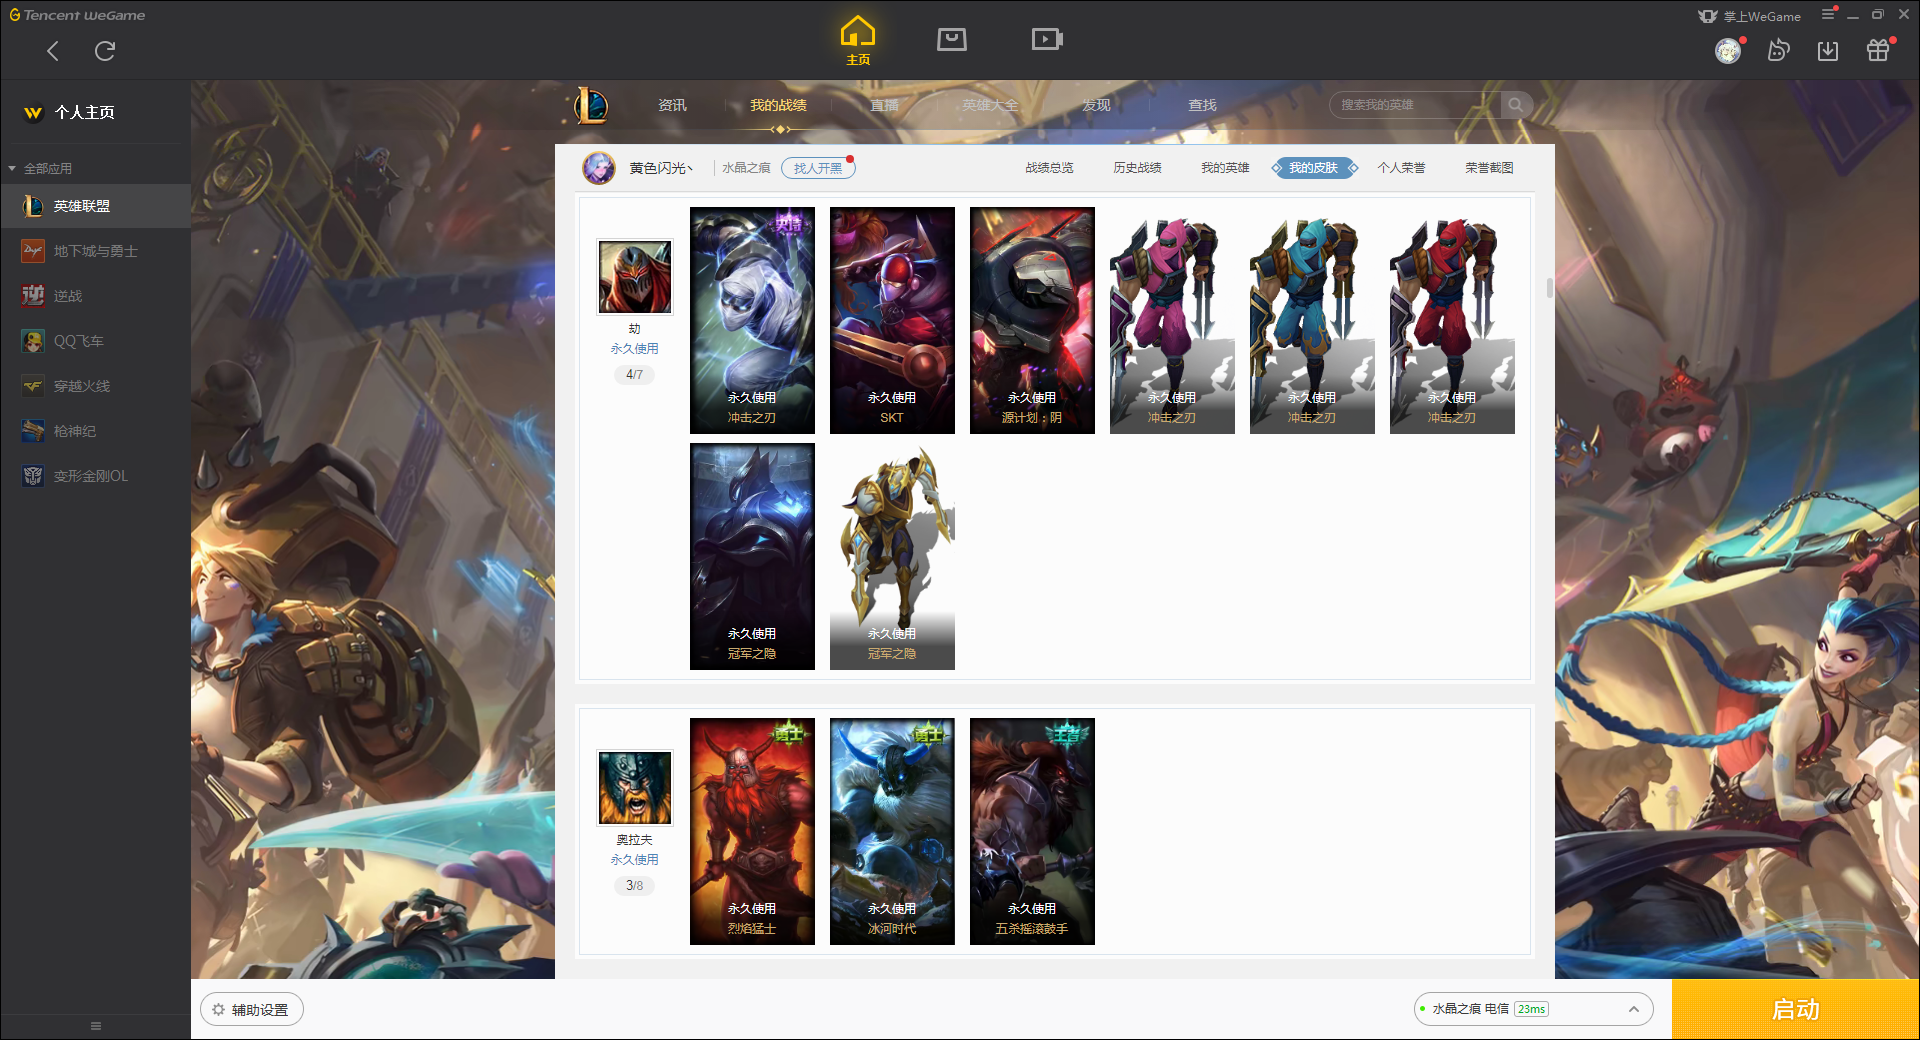Open the 发现 tab
Screen dimensions: 1920x1040
[1096, 105]
